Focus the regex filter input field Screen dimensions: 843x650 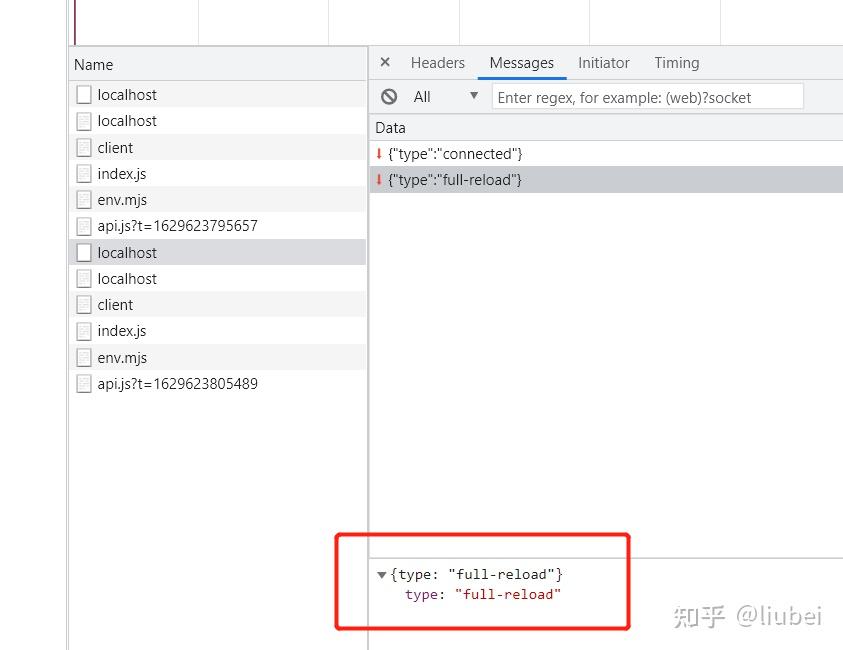(648, 97)
